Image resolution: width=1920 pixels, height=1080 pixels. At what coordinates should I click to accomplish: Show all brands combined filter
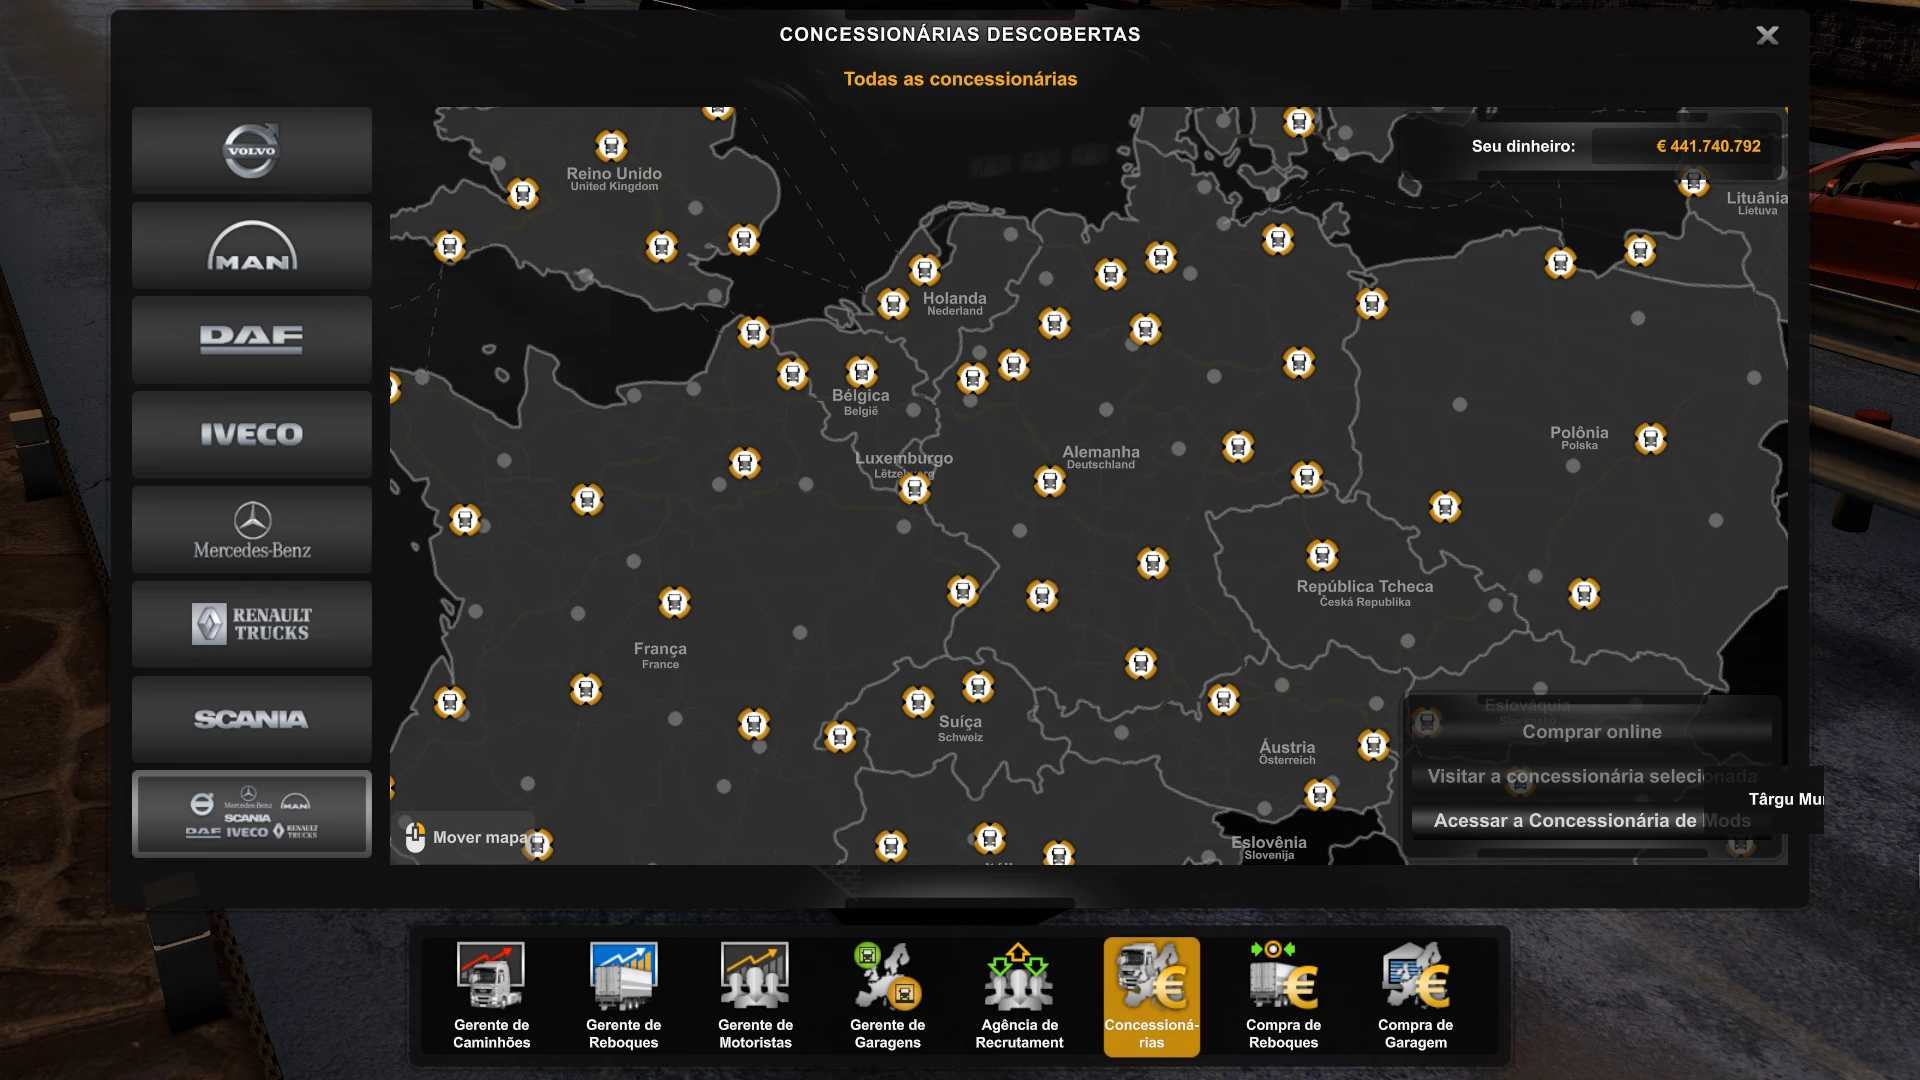click(x=251, y=814)
